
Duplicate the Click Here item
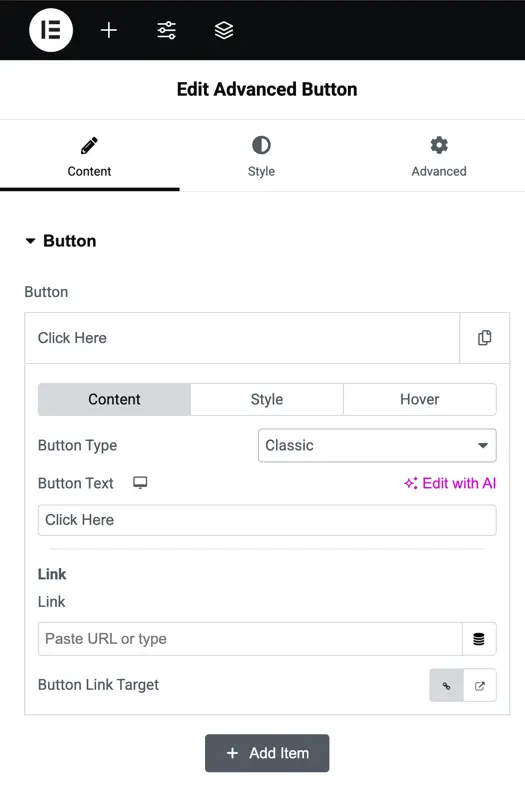click(484, 338)
